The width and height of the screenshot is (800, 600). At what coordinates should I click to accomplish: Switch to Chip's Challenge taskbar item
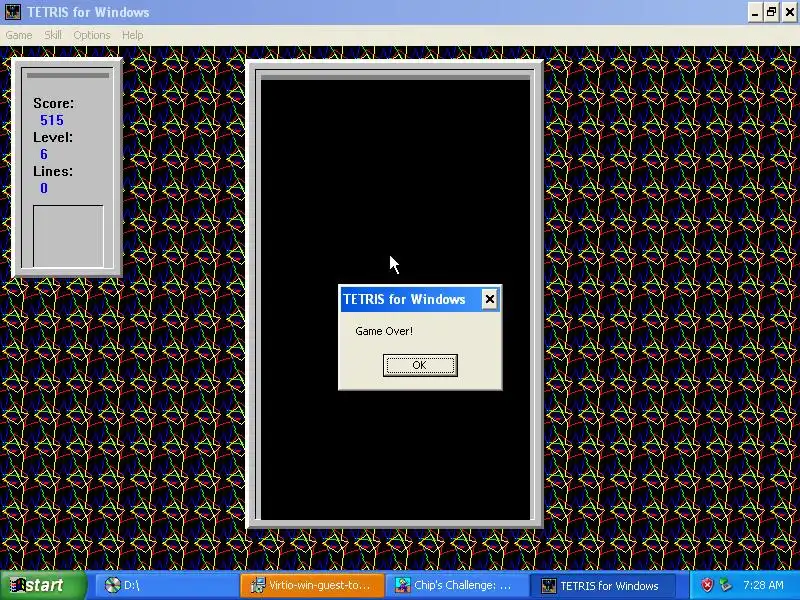(457, 585)
